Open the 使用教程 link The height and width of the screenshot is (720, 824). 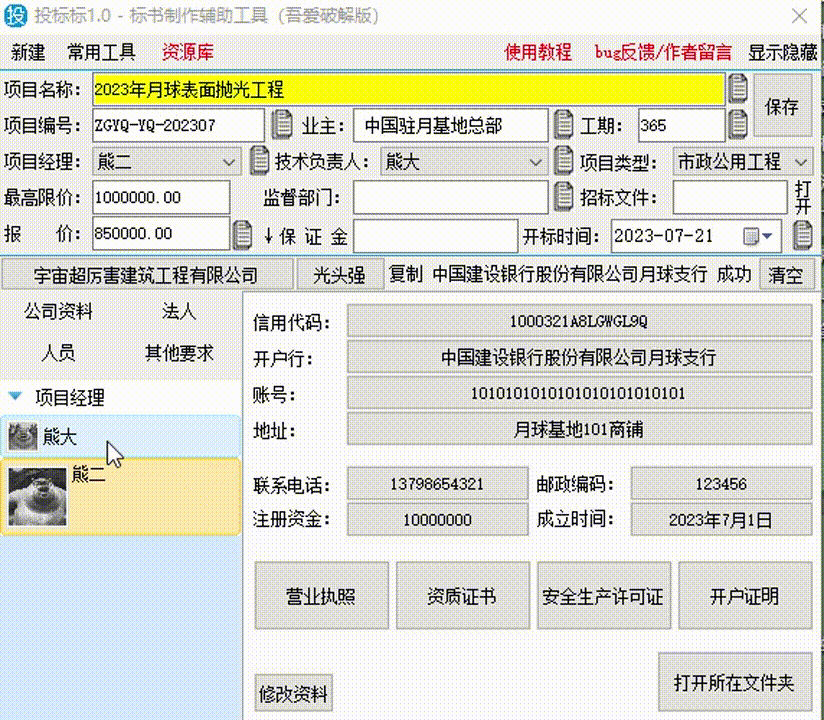538,53
